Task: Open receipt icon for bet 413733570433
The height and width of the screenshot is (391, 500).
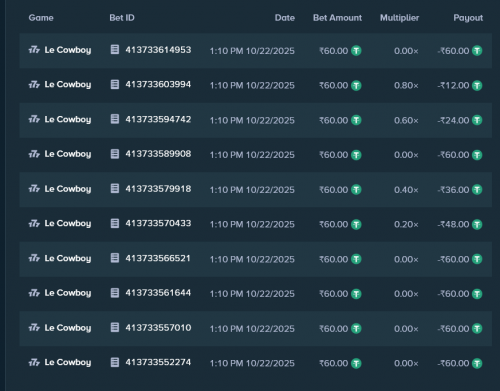Action: (115, 223)
